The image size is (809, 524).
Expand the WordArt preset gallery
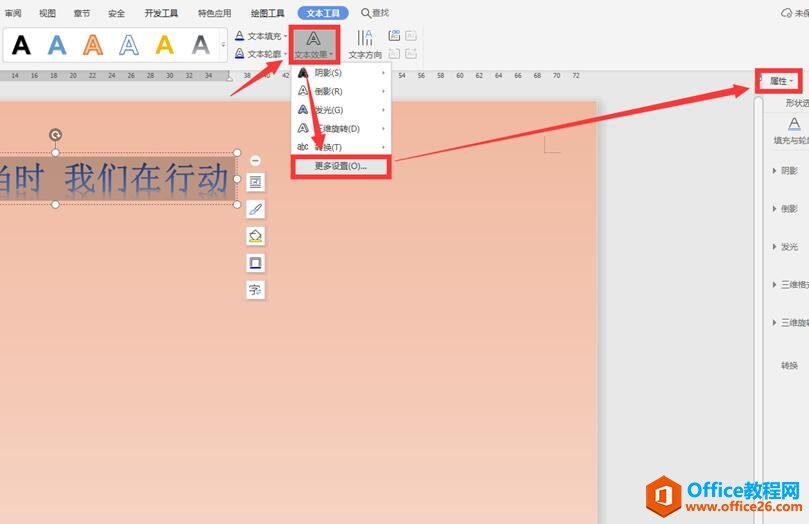pos(223,45)
